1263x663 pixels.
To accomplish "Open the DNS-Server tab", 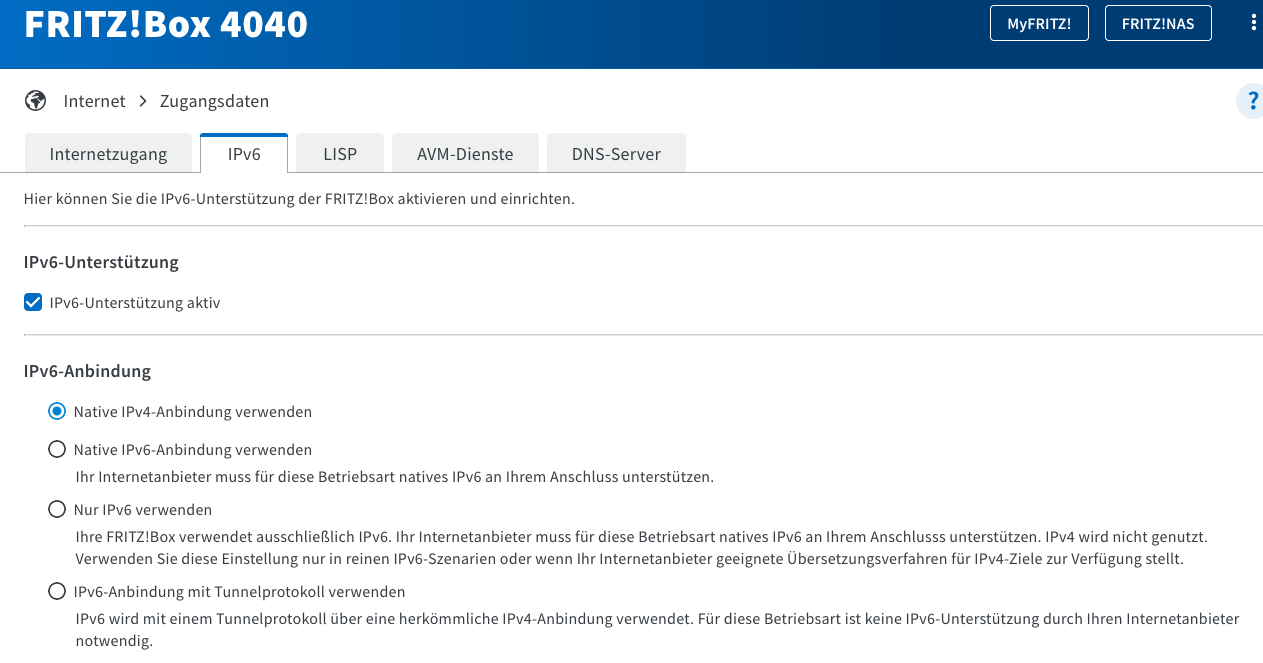I will [616, 154].
